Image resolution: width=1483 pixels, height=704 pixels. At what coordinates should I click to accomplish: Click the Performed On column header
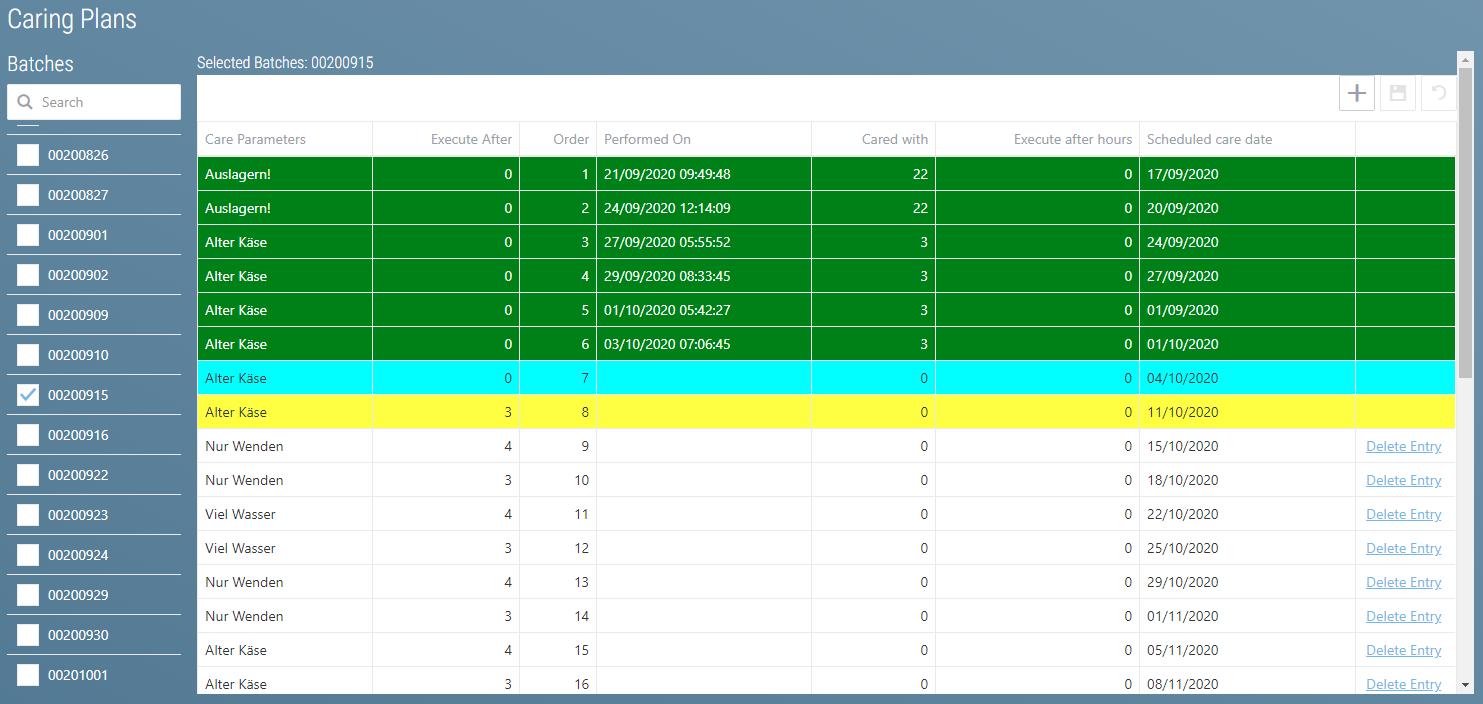(x=647, y=139)
